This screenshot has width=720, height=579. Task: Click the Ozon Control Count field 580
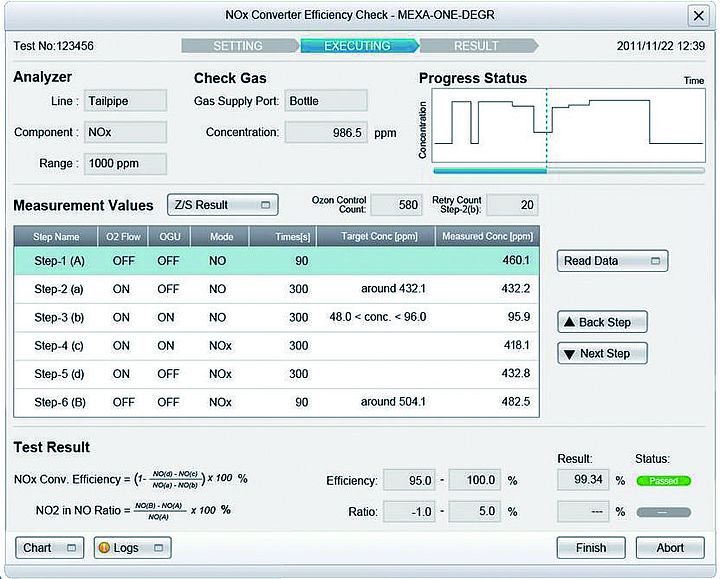(x=396, y=205)
